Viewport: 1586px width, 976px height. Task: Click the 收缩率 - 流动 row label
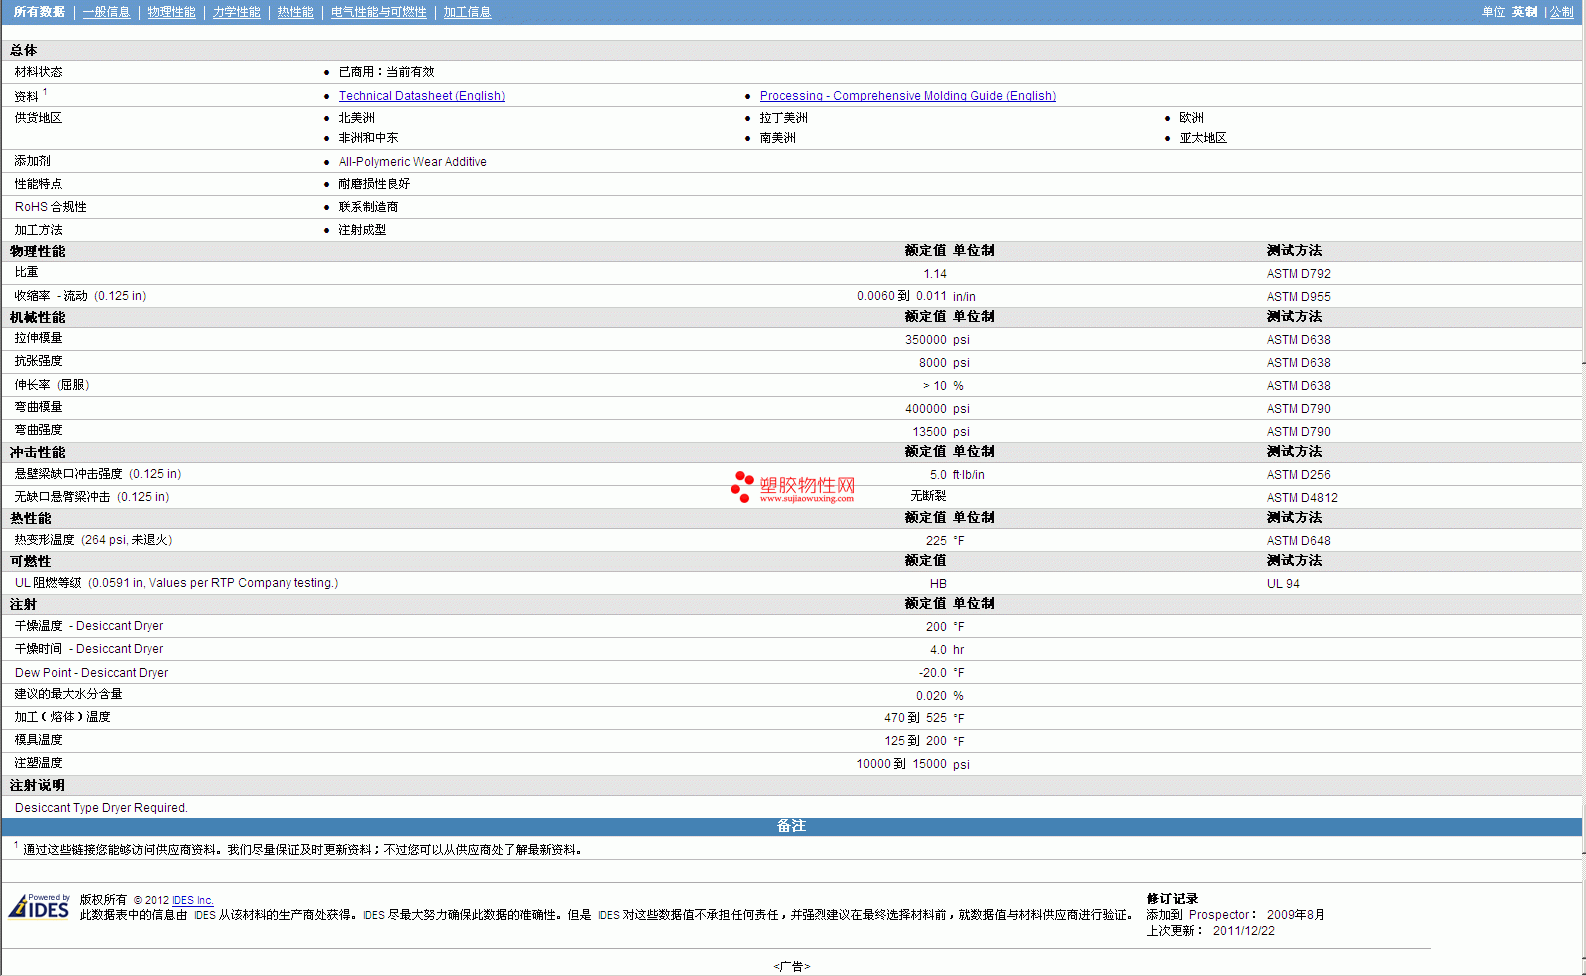80,296
